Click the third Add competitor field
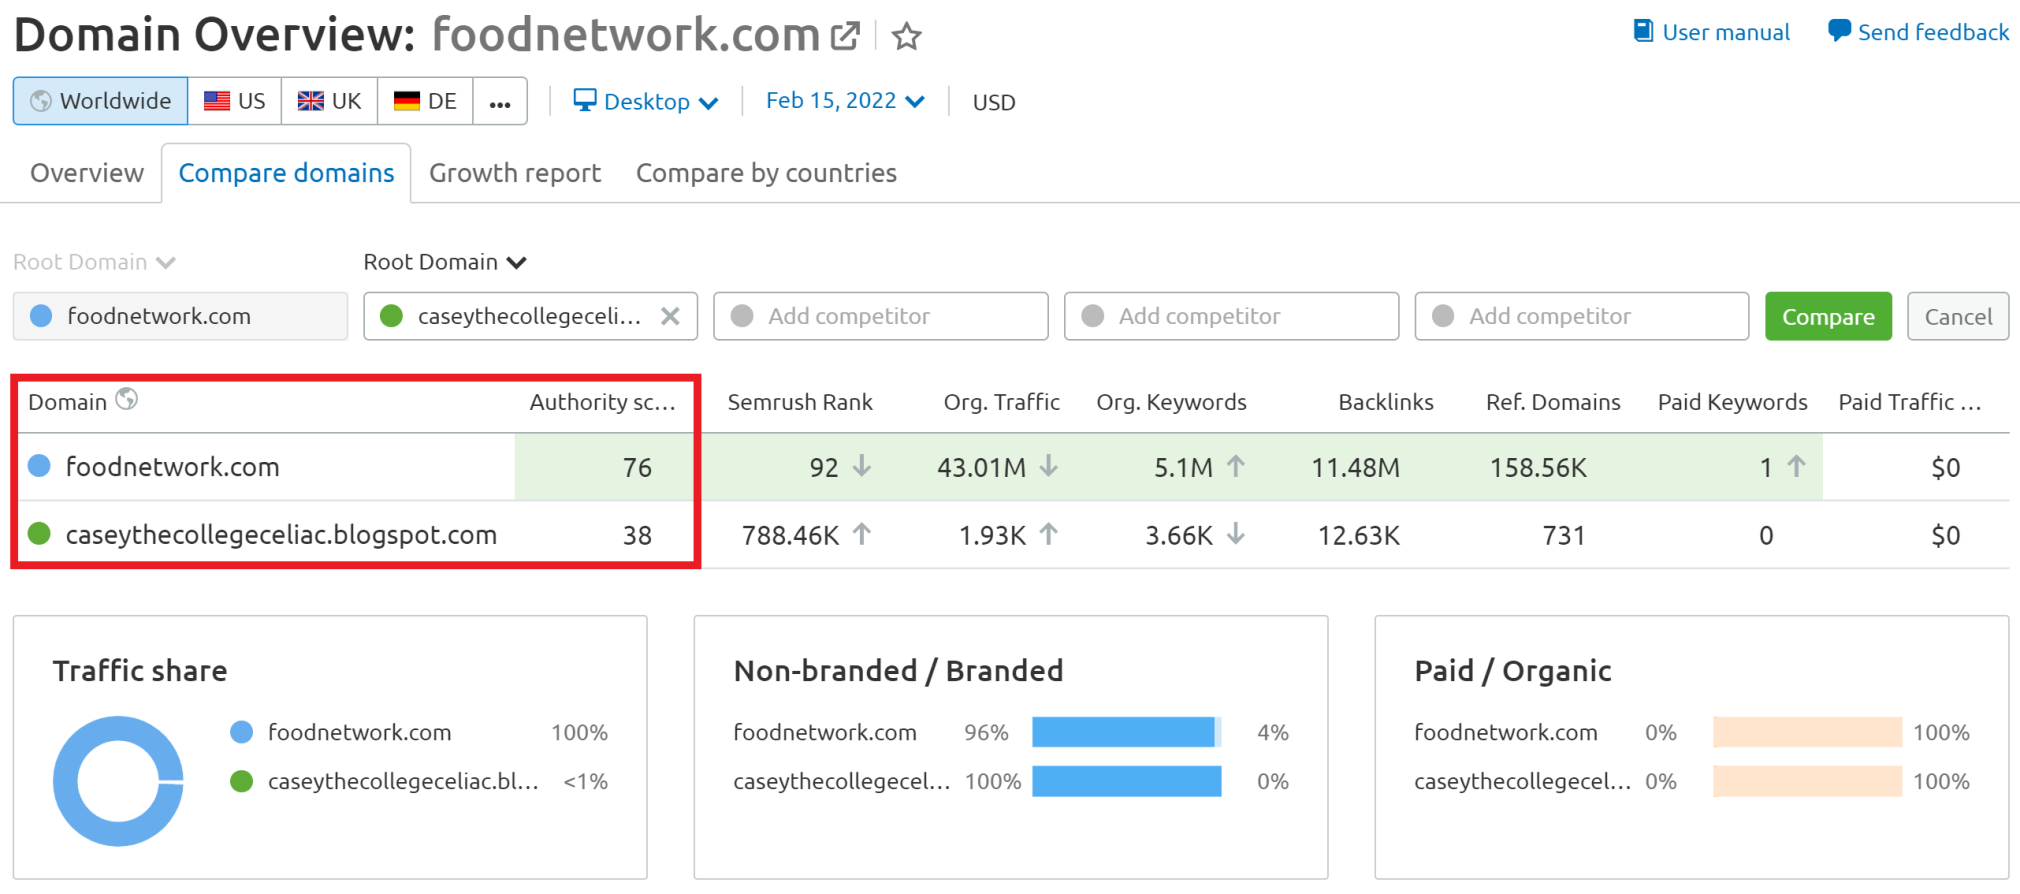Screen dimensions: 2020x894 1582,316
